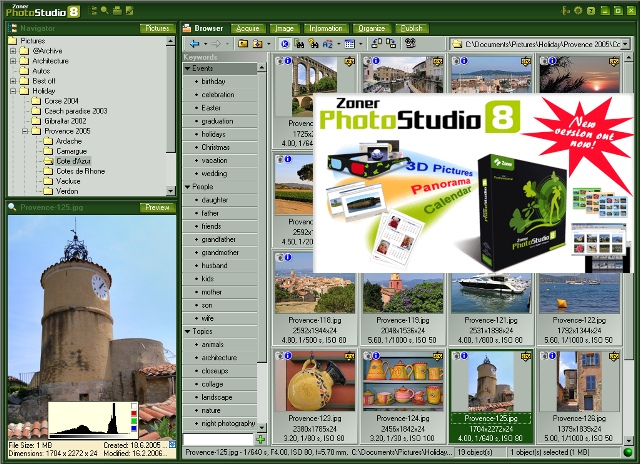Click the keywords list scroll-down arrow
Image resolution: width=640 pixels, height=464 pixels.
(x=262, y=427)
